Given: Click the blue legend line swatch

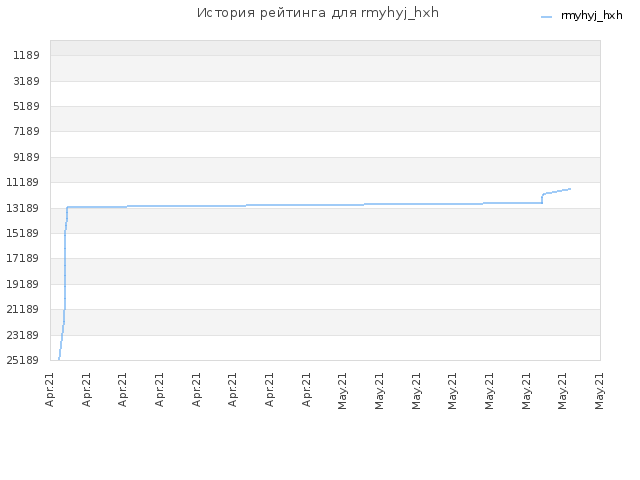Looking at the screenshot, I should 546,17.
